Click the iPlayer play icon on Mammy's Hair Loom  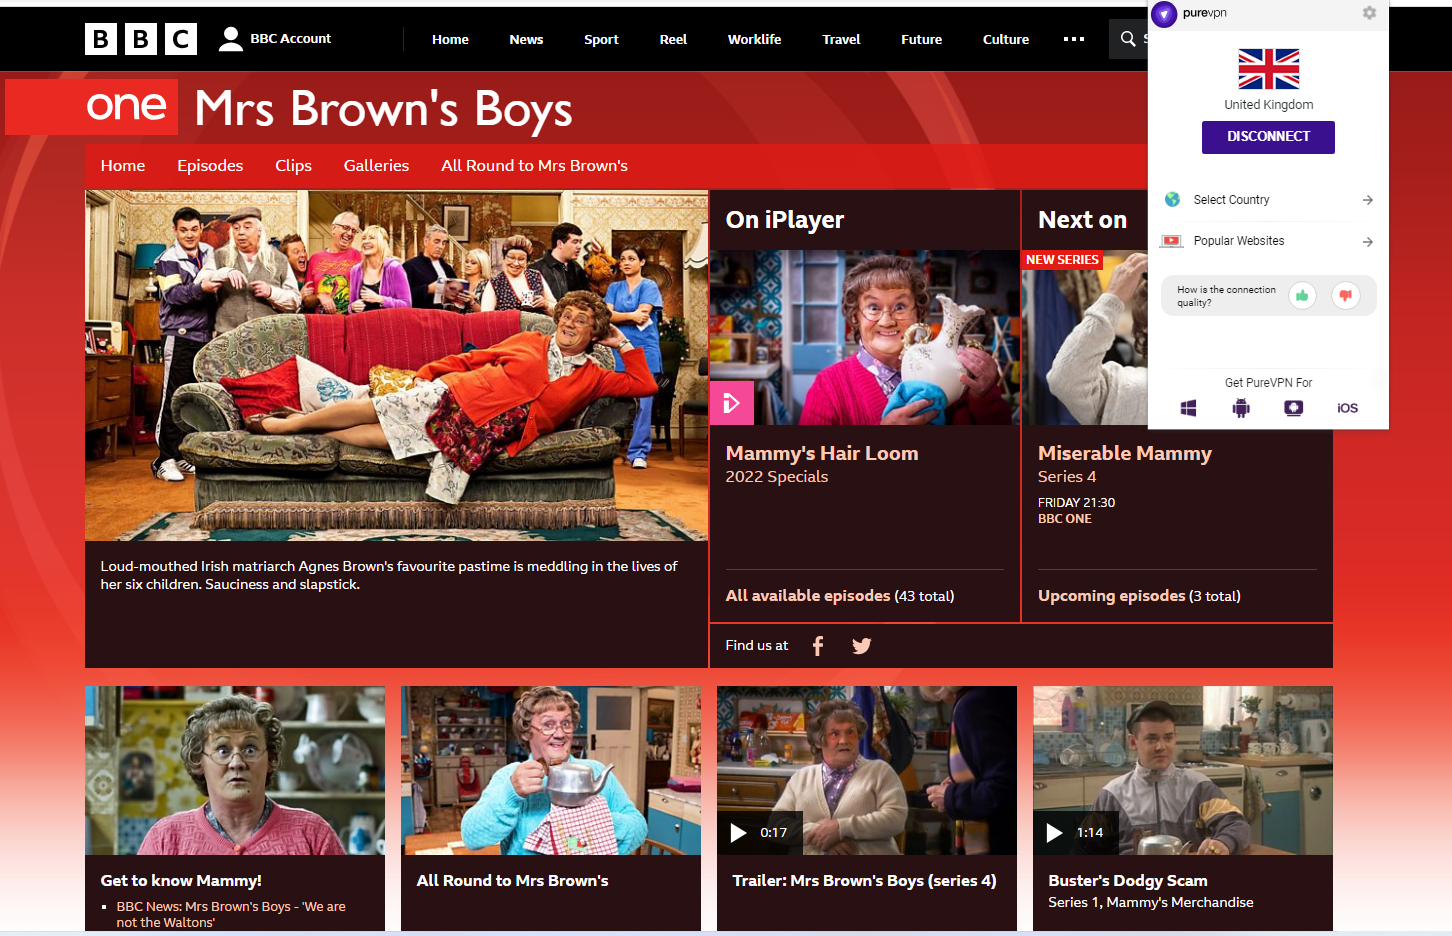tap(731, 403)
